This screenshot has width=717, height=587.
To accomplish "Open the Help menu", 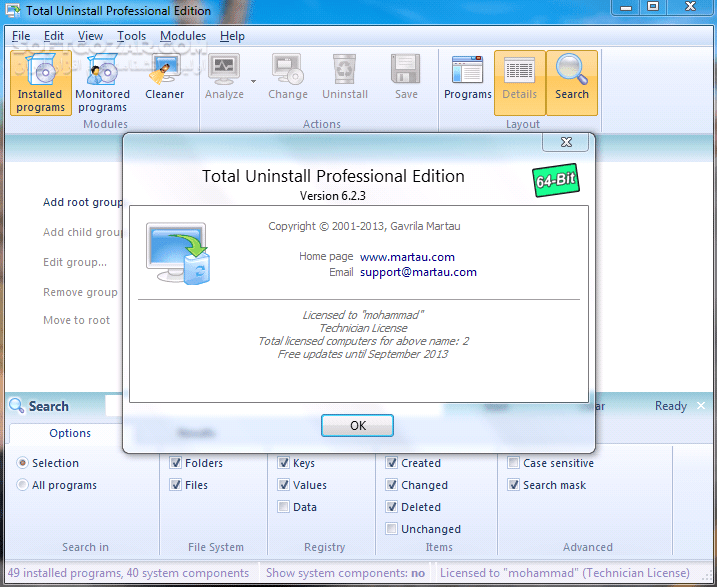I will (x=232, y=36).
